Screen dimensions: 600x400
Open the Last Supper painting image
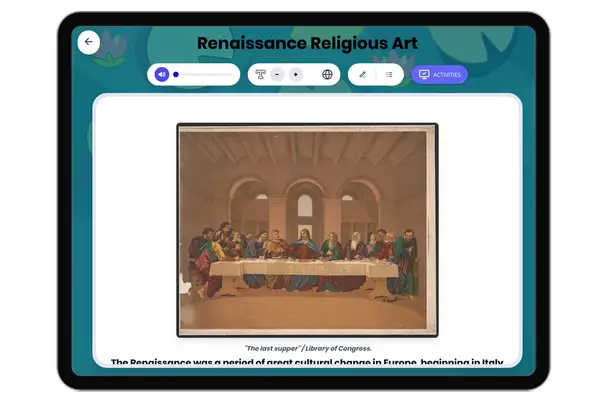[307, 230]
